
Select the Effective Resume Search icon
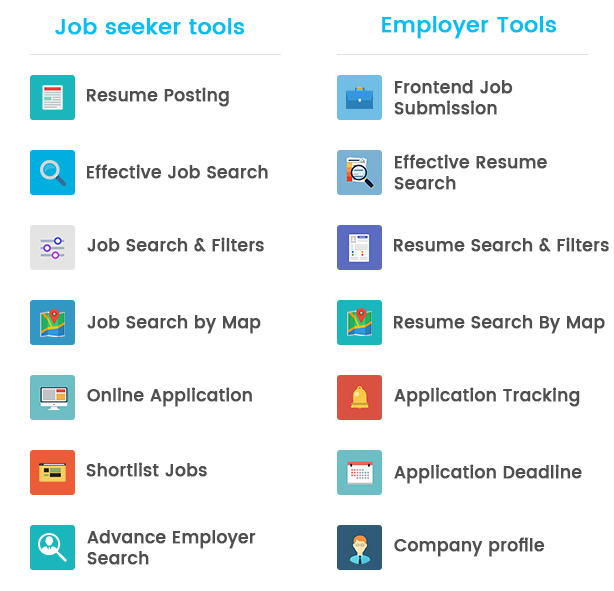tap(359, 172)
